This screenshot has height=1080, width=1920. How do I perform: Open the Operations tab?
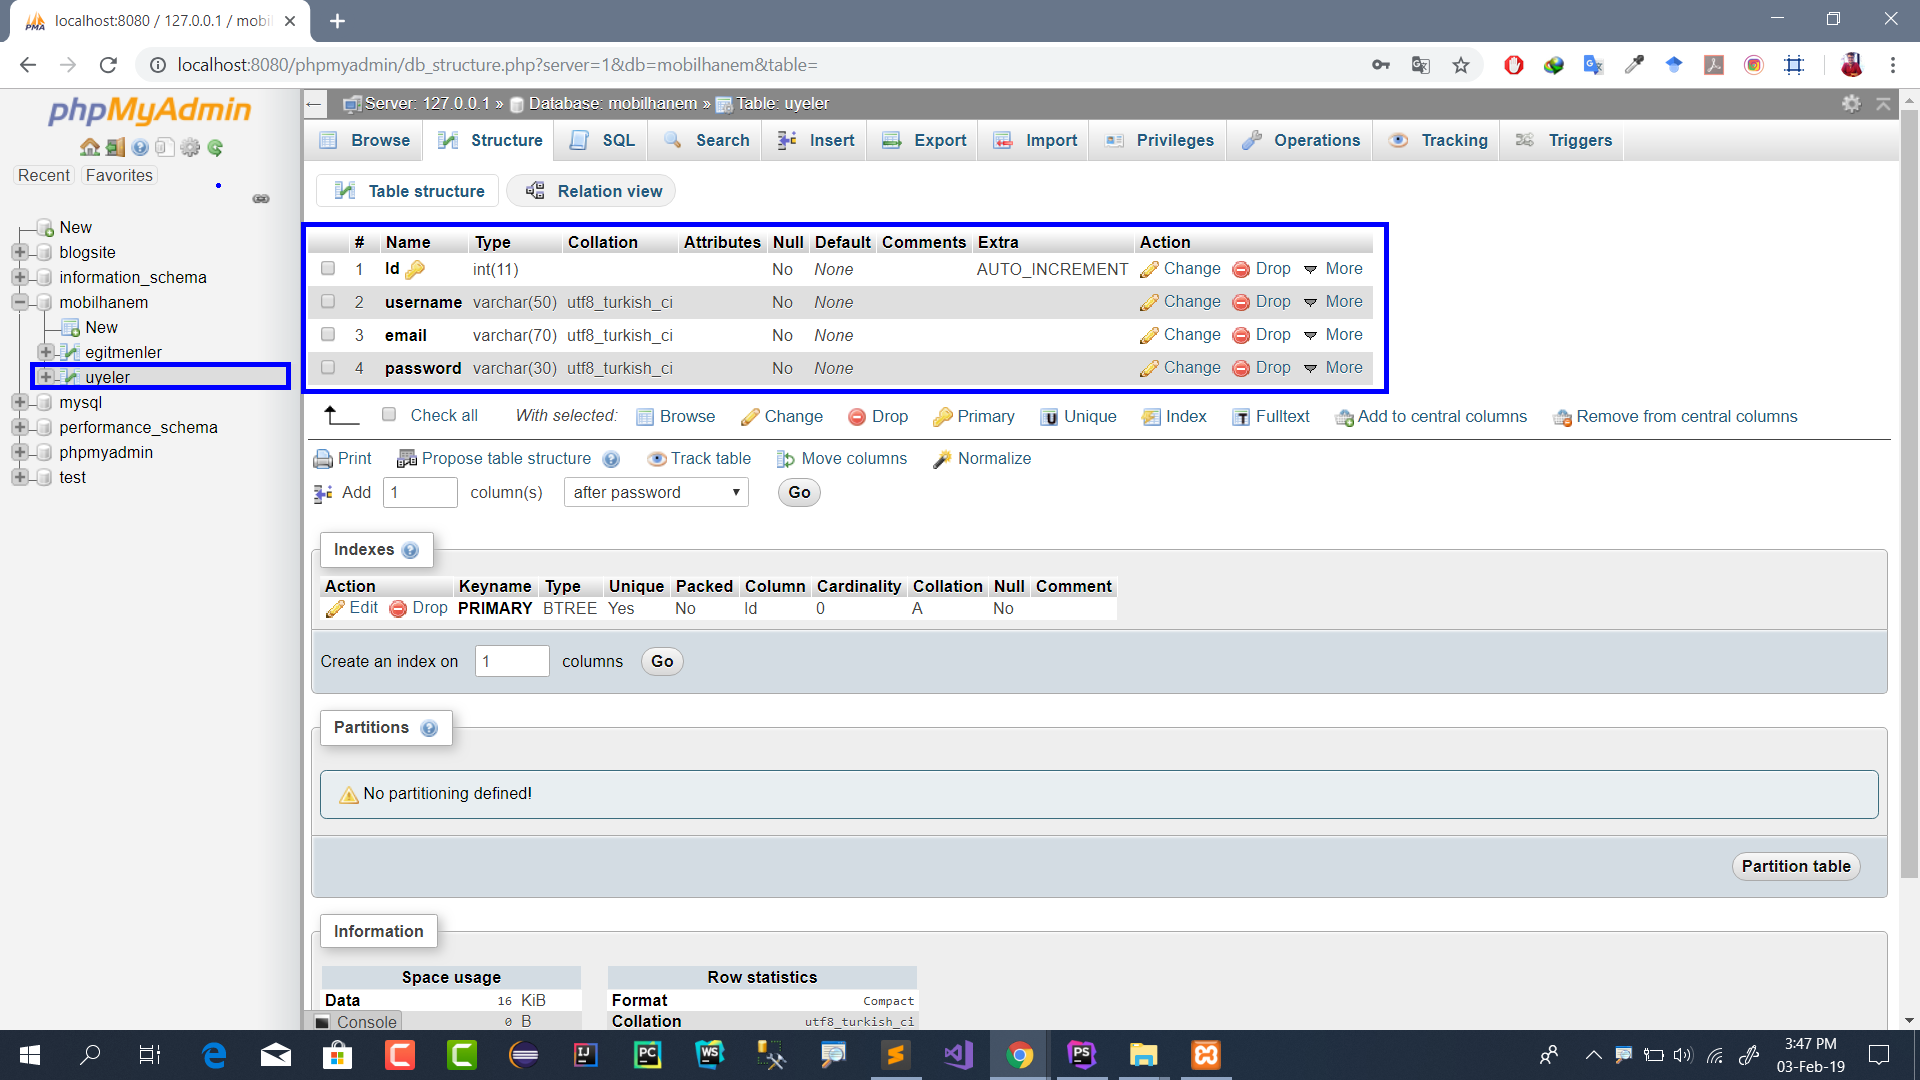pyautogui.click(x=1301, y=141)
